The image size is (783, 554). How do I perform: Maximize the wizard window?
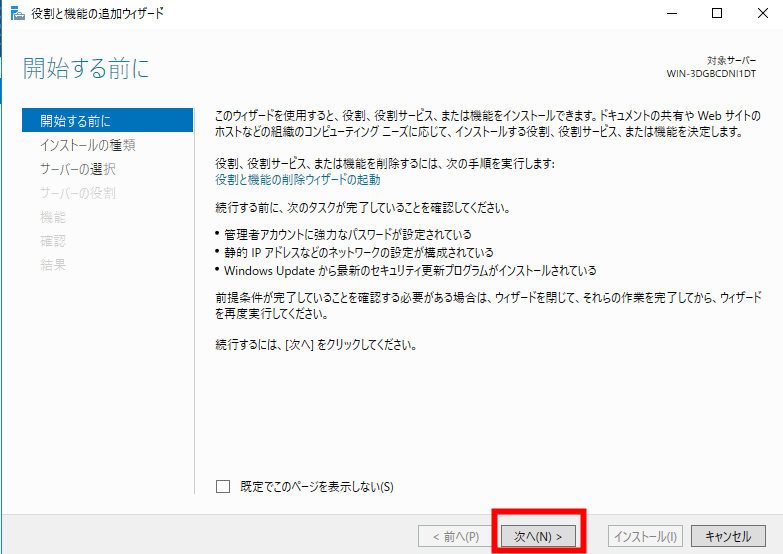pos(717,13)
